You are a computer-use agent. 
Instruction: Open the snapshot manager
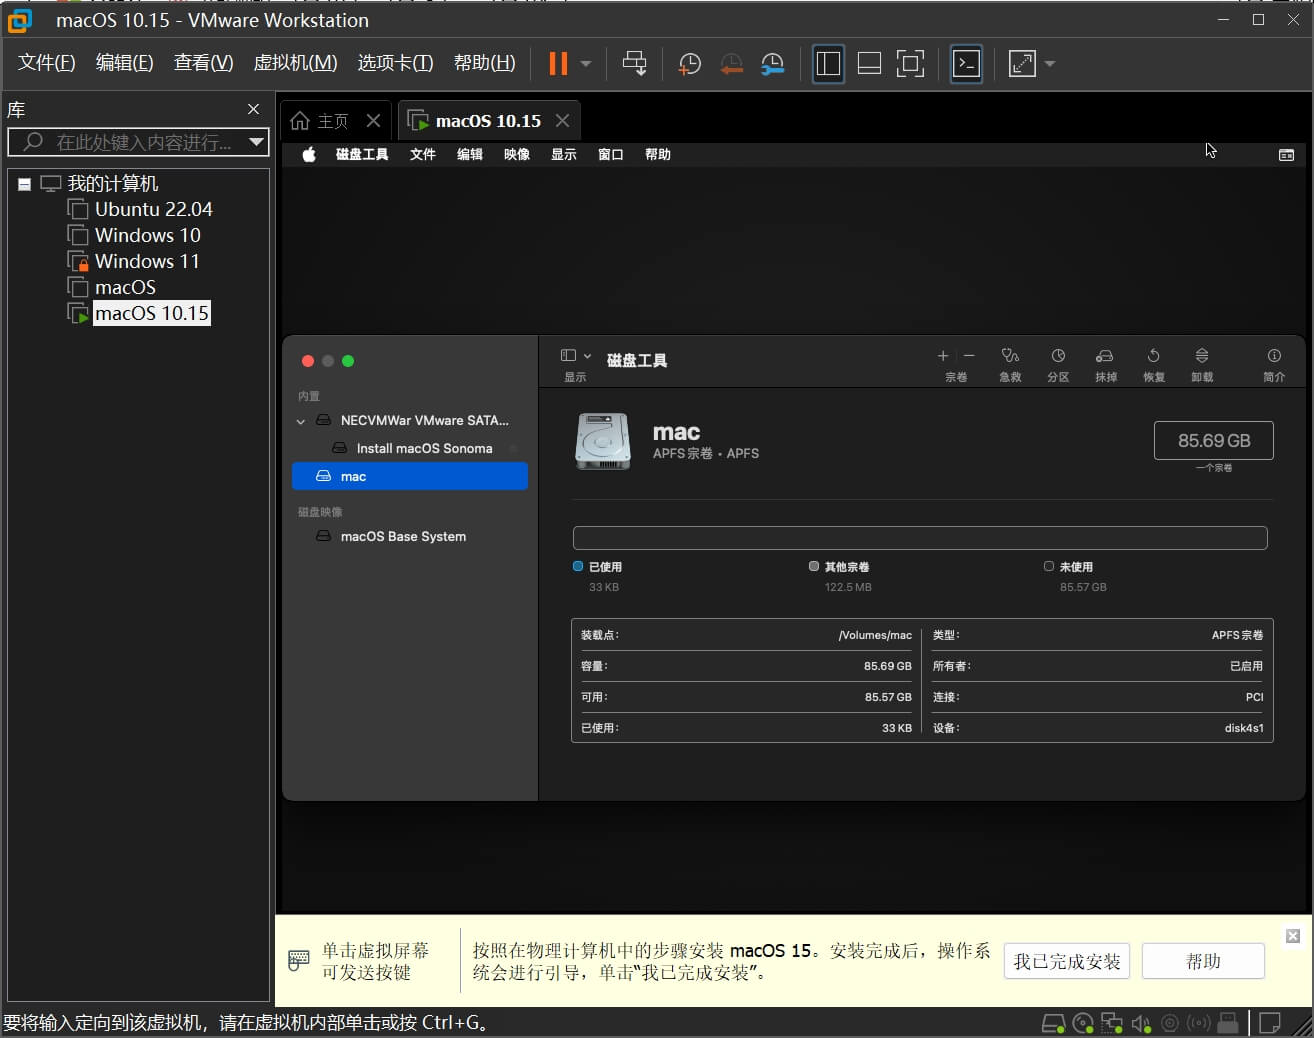773,64
